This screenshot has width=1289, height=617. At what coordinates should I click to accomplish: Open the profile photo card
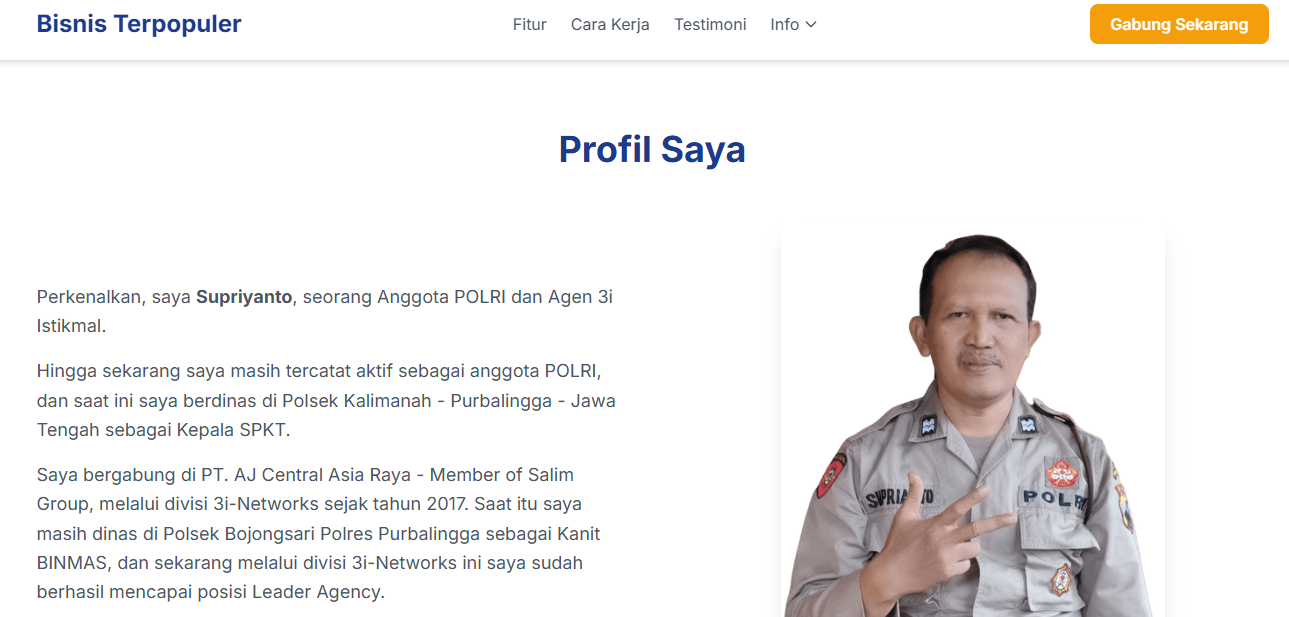[973, 420]
